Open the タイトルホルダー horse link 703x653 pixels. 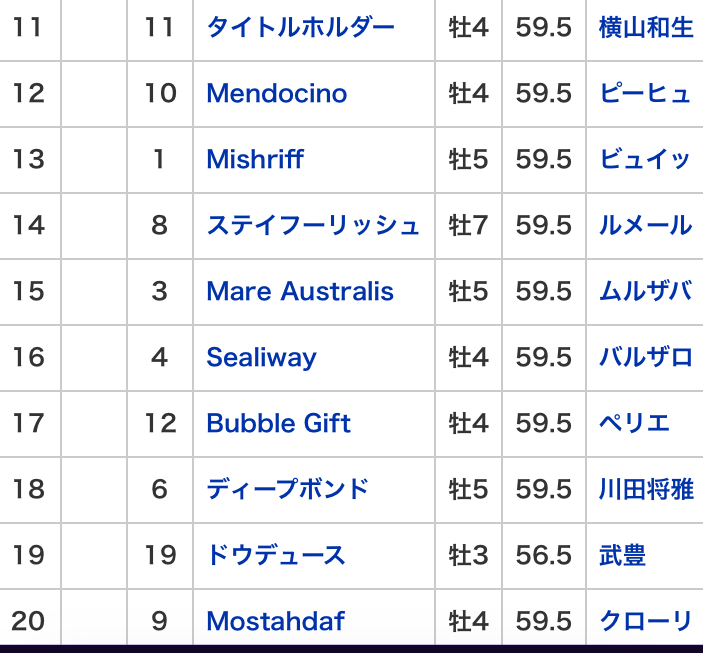pos(300,27)
